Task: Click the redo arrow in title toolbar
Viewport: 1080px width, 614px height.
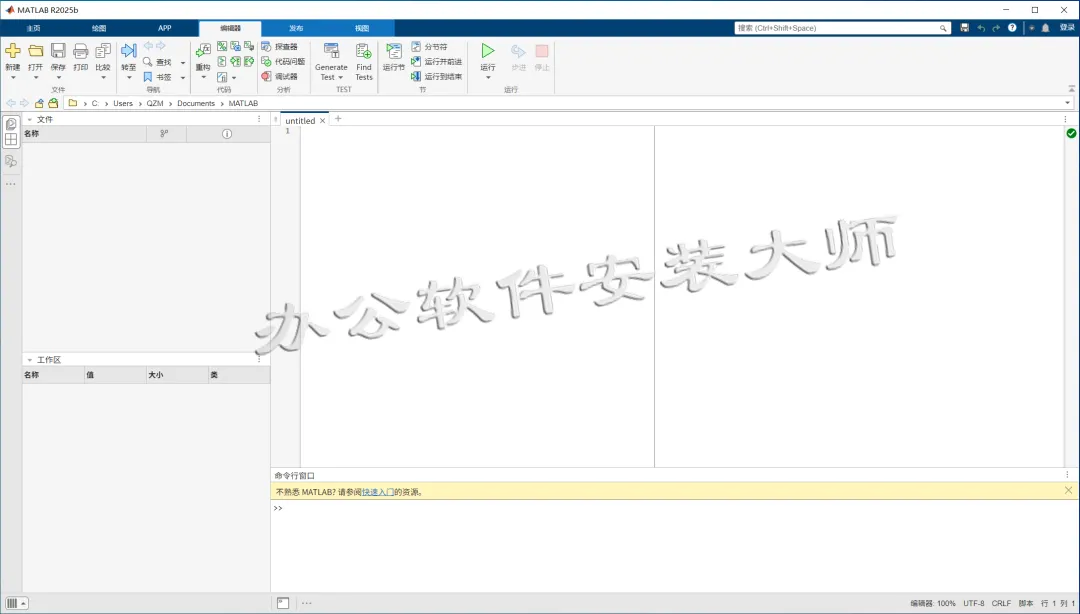Action: 996,28
